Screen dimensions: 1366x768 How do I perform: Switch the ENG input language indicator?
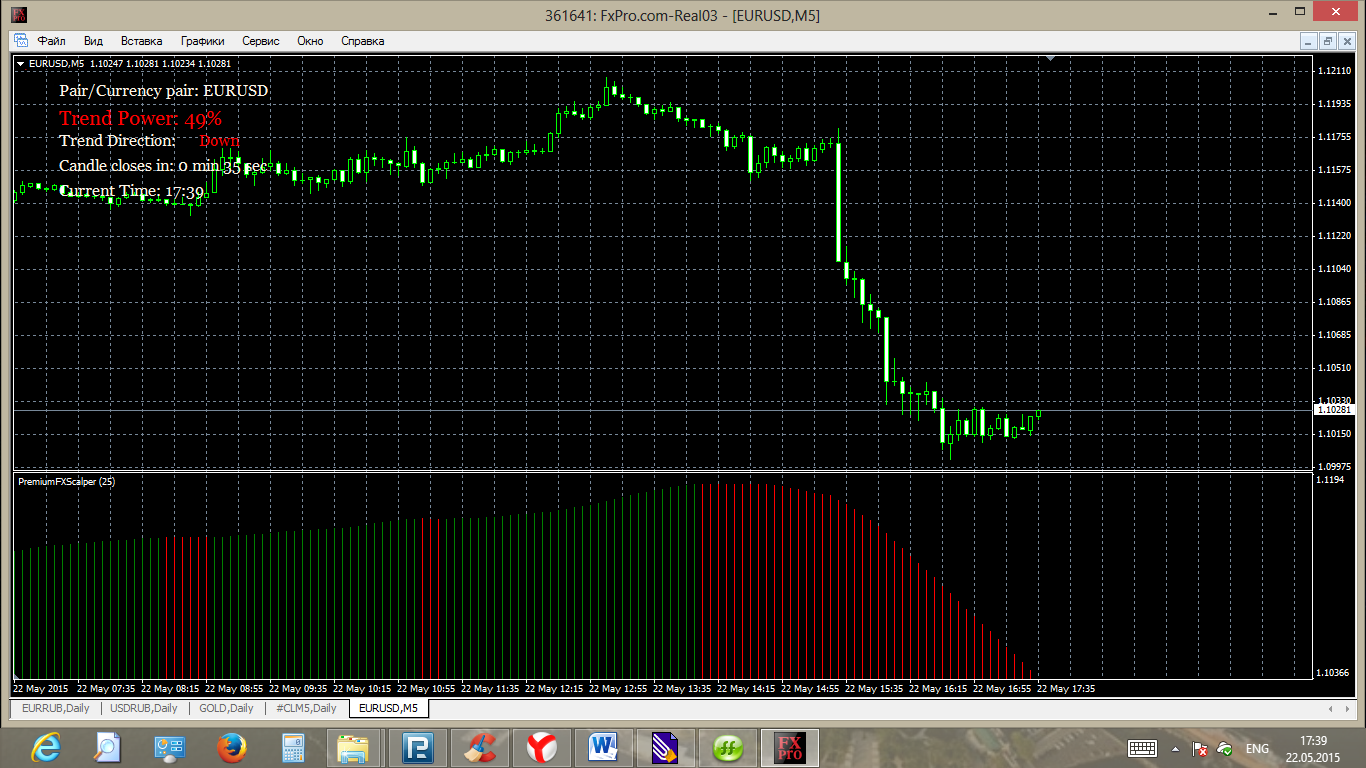click(x=1257, y=748)
